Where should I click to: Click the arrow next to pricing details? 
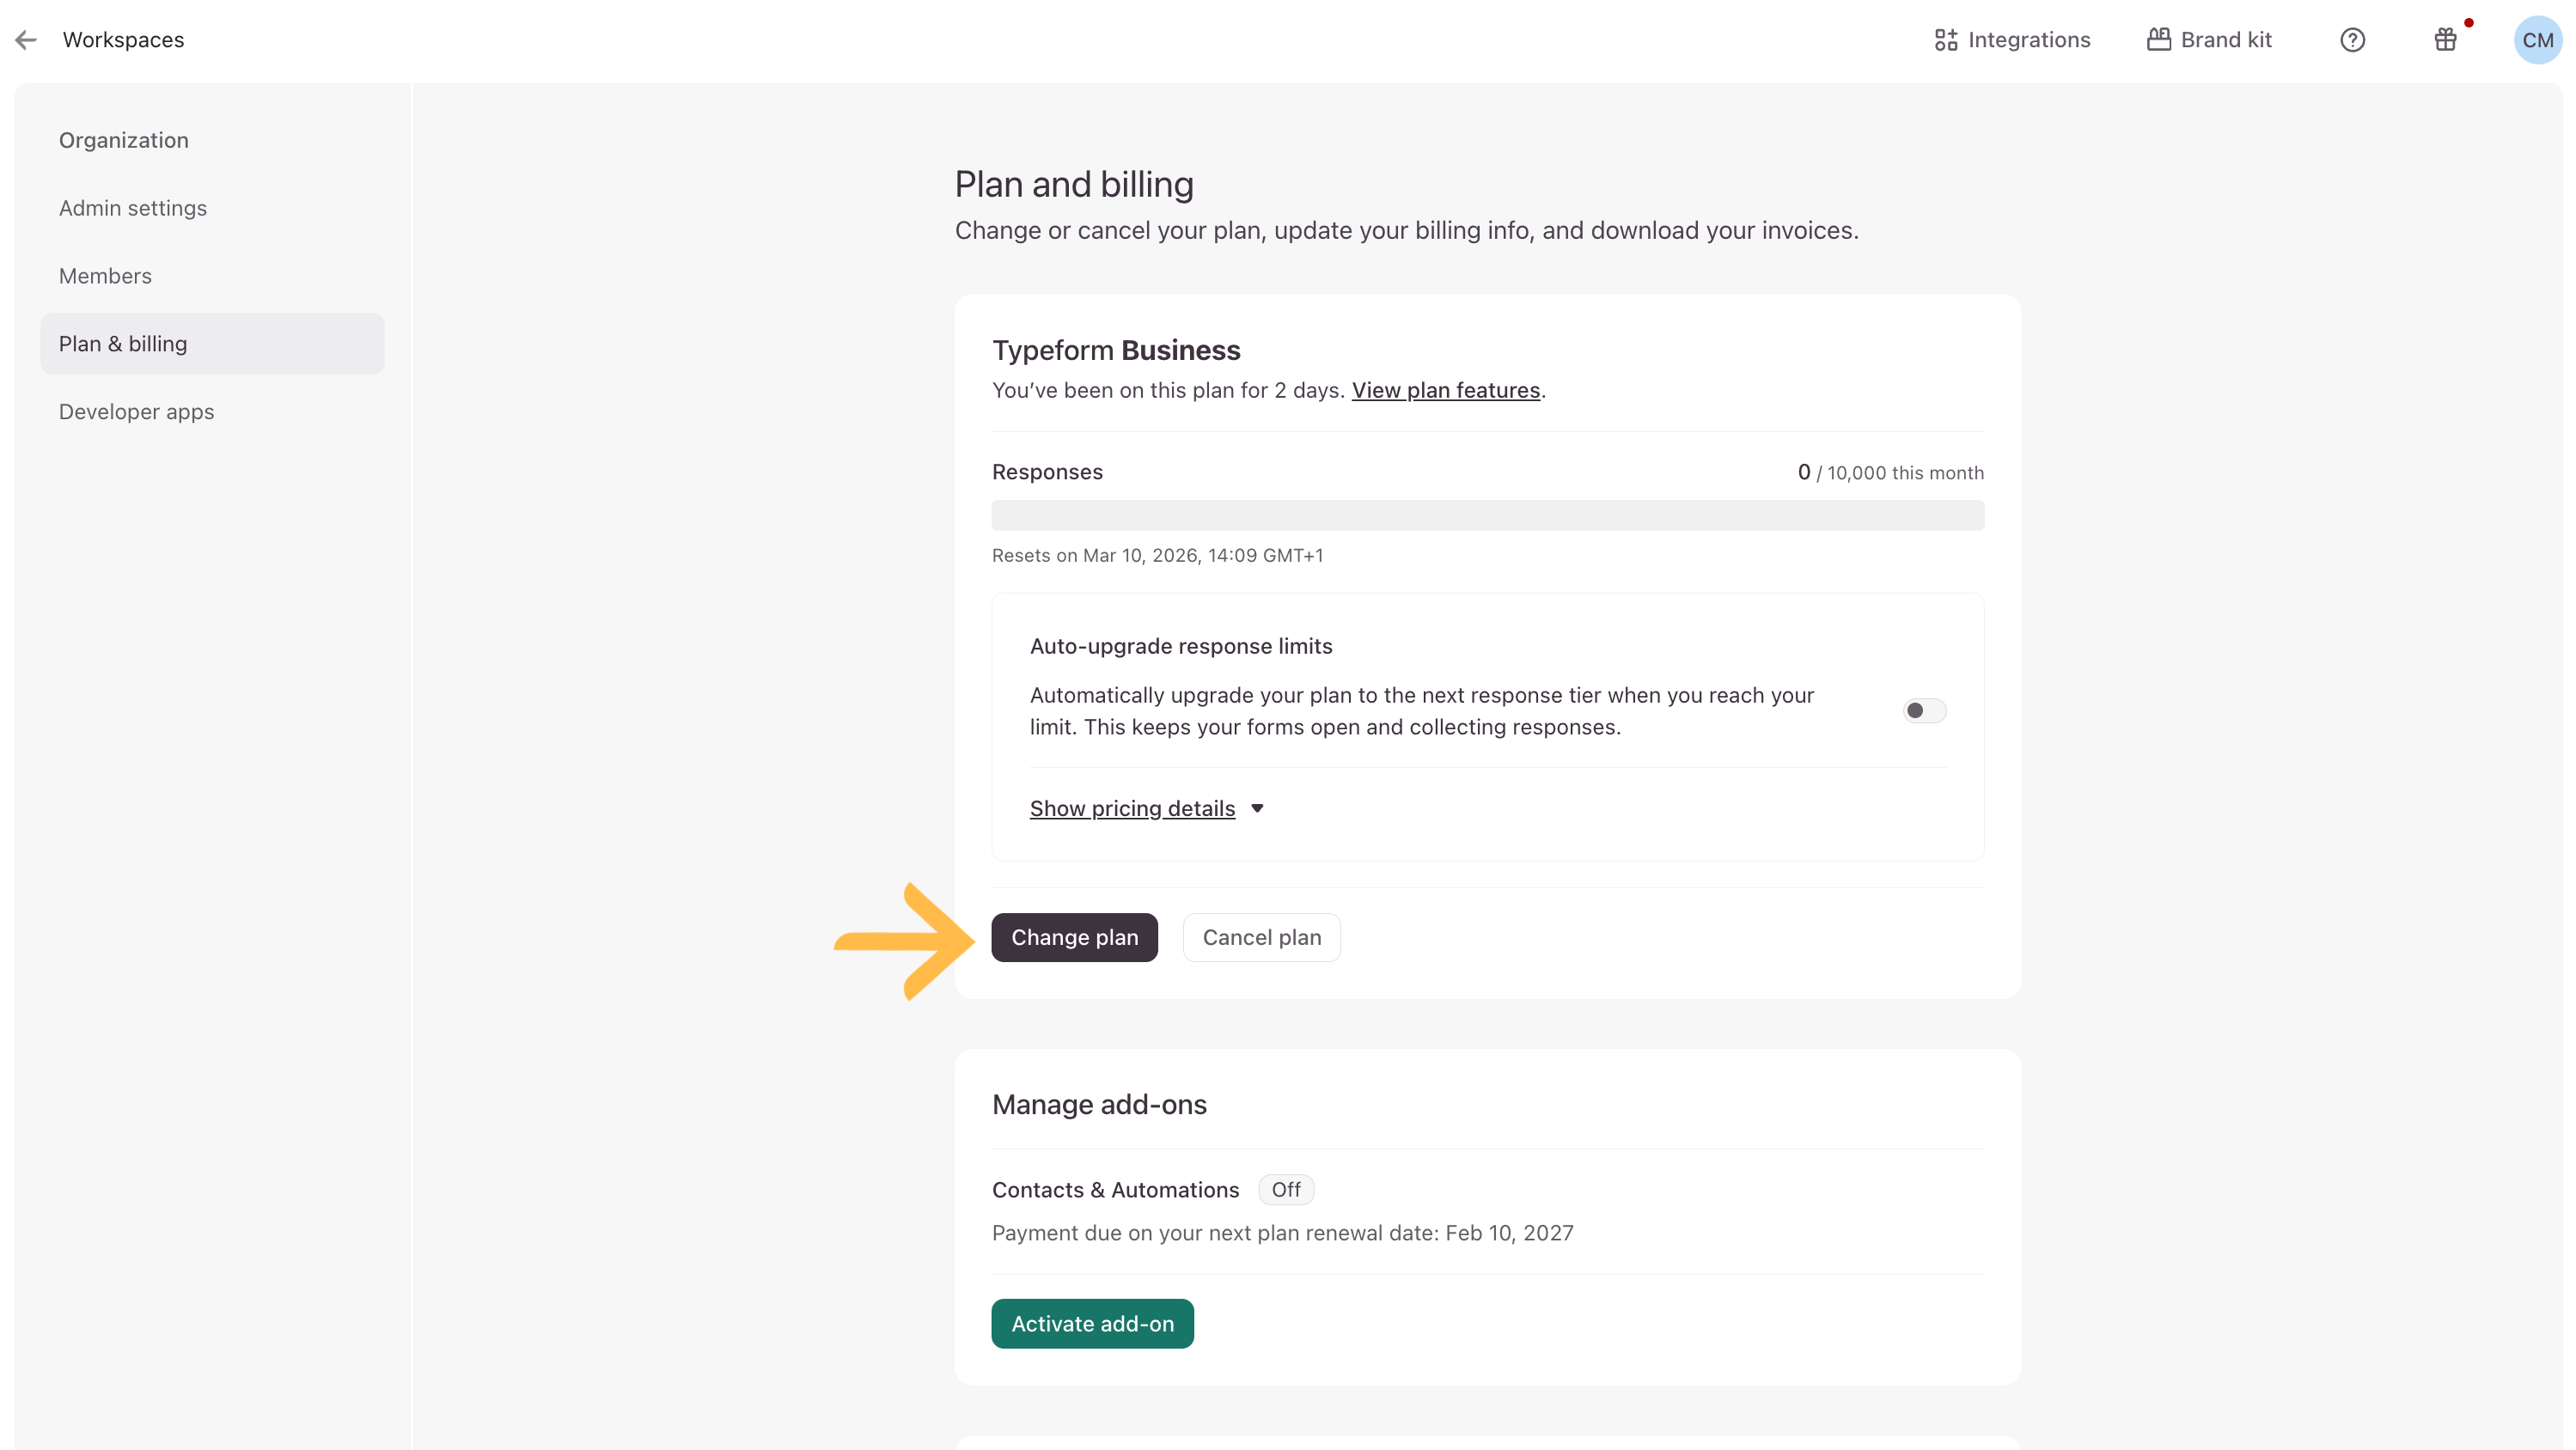1257,808
